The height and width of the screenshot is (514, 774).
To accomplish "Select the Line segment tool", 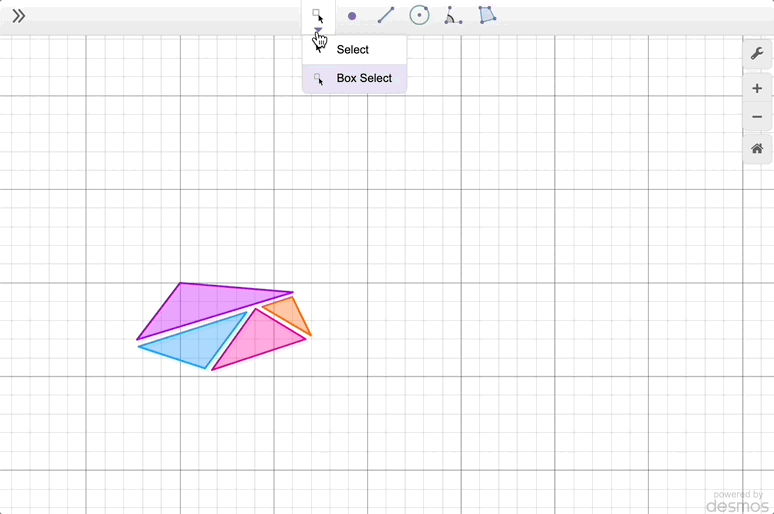I will (386, 16).
